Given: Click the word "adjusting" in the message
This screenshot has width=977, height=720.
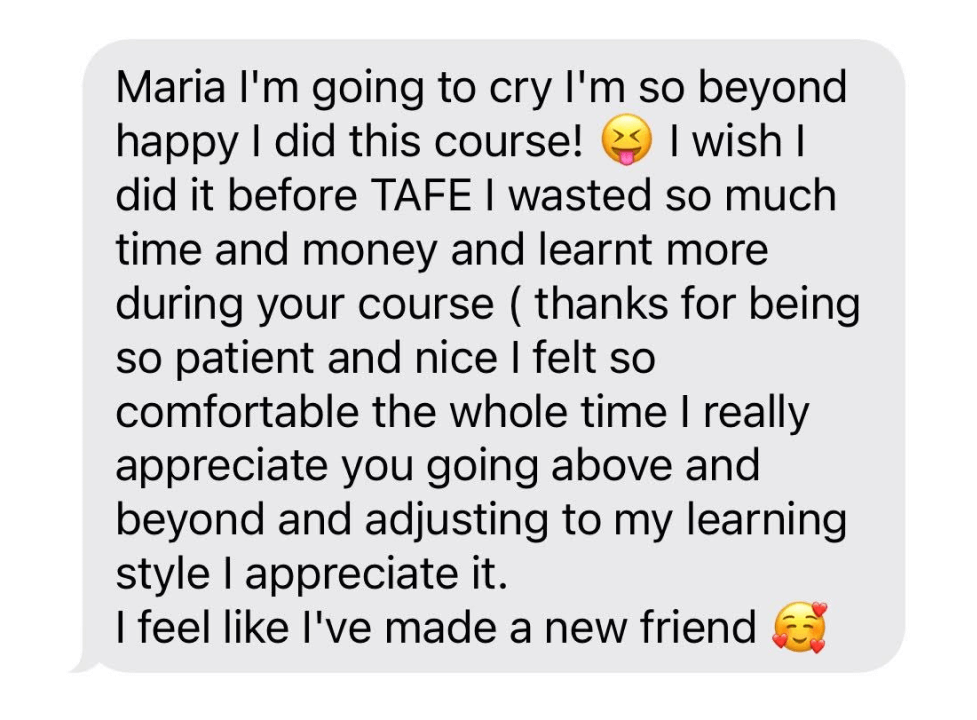Looking at the screenshot, I should [x=455, y=522].
